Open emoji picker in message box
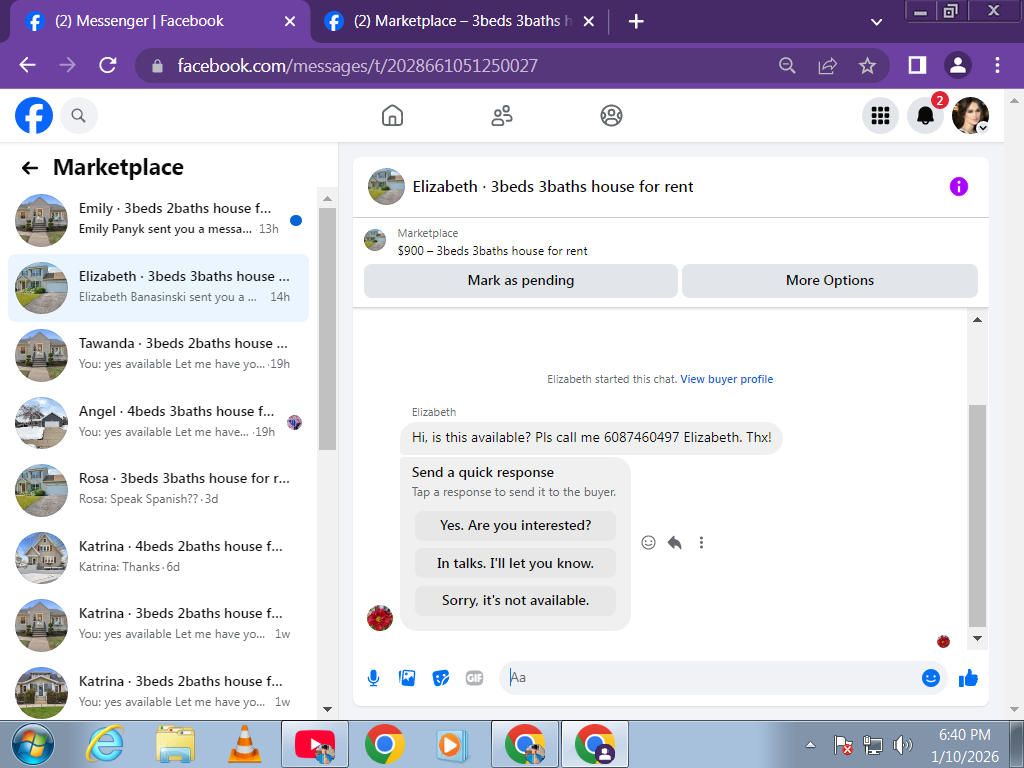This screenshot has height=768, width=1024. (931, 678)
